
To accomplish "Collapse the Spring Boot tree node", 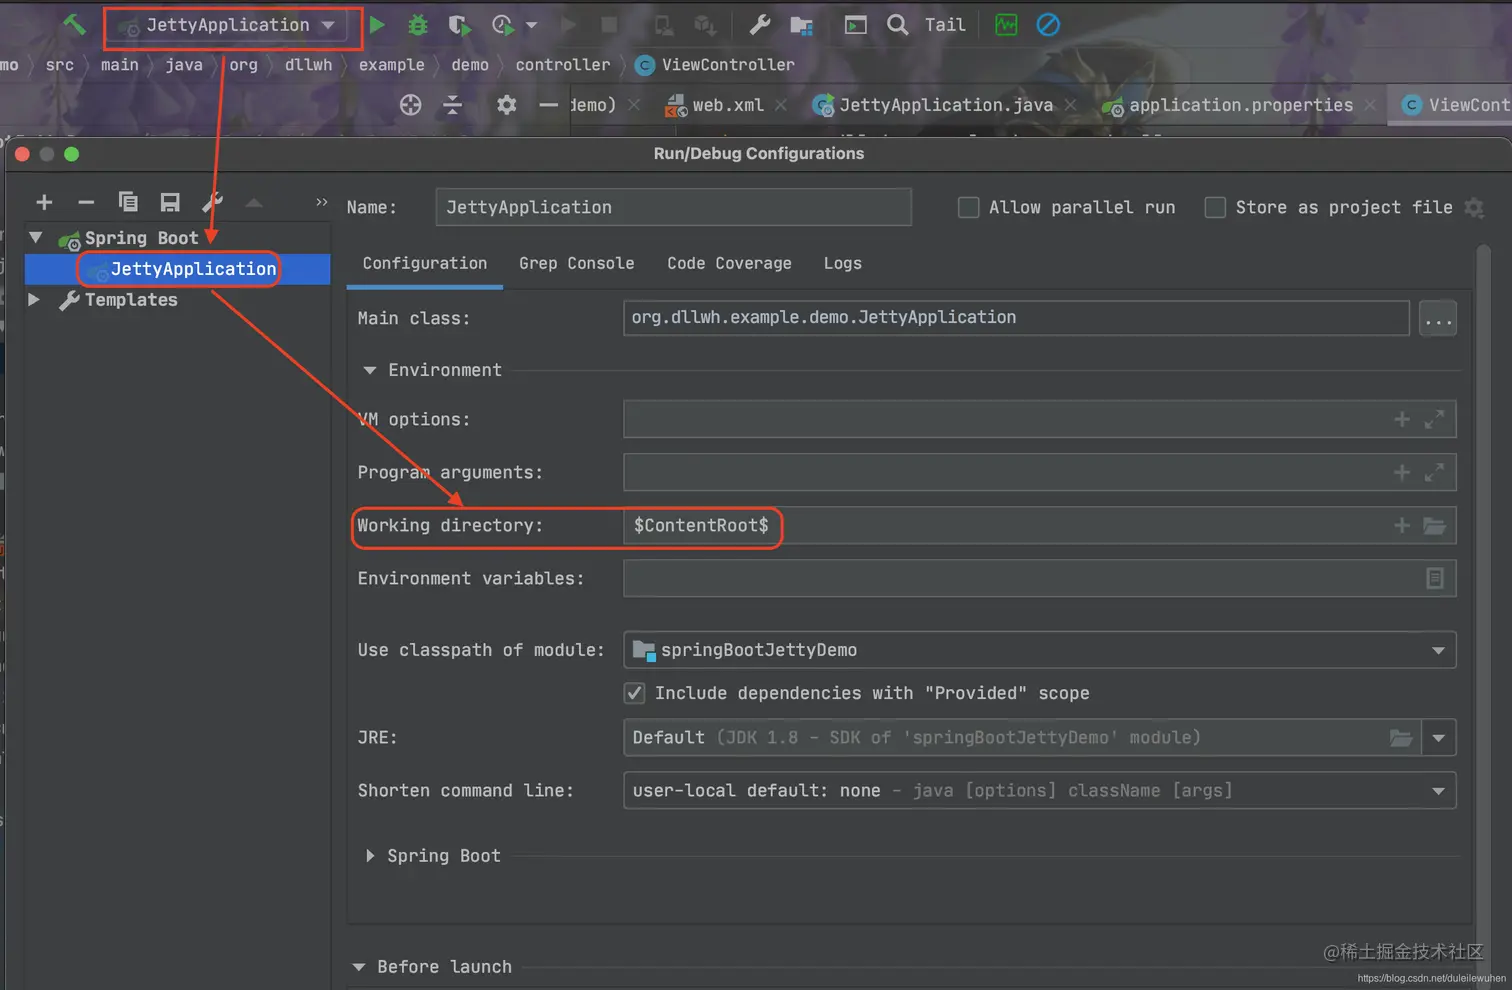I will coord(36,238).
